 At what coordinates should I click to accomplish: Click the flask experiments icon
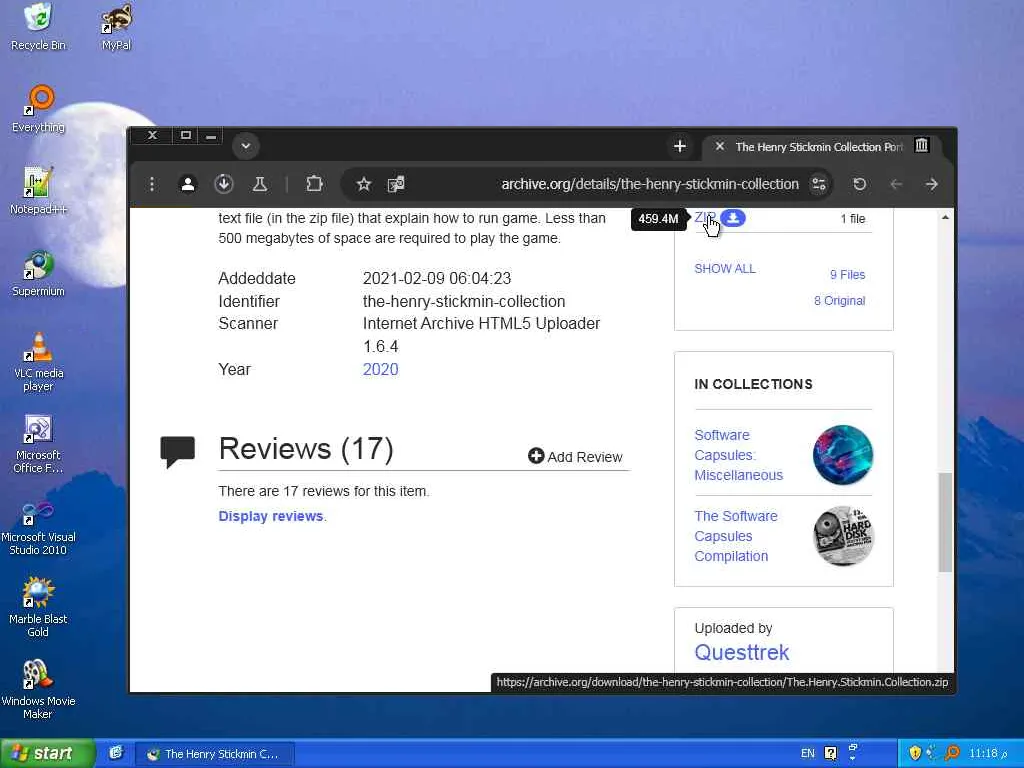coord(259,184)
